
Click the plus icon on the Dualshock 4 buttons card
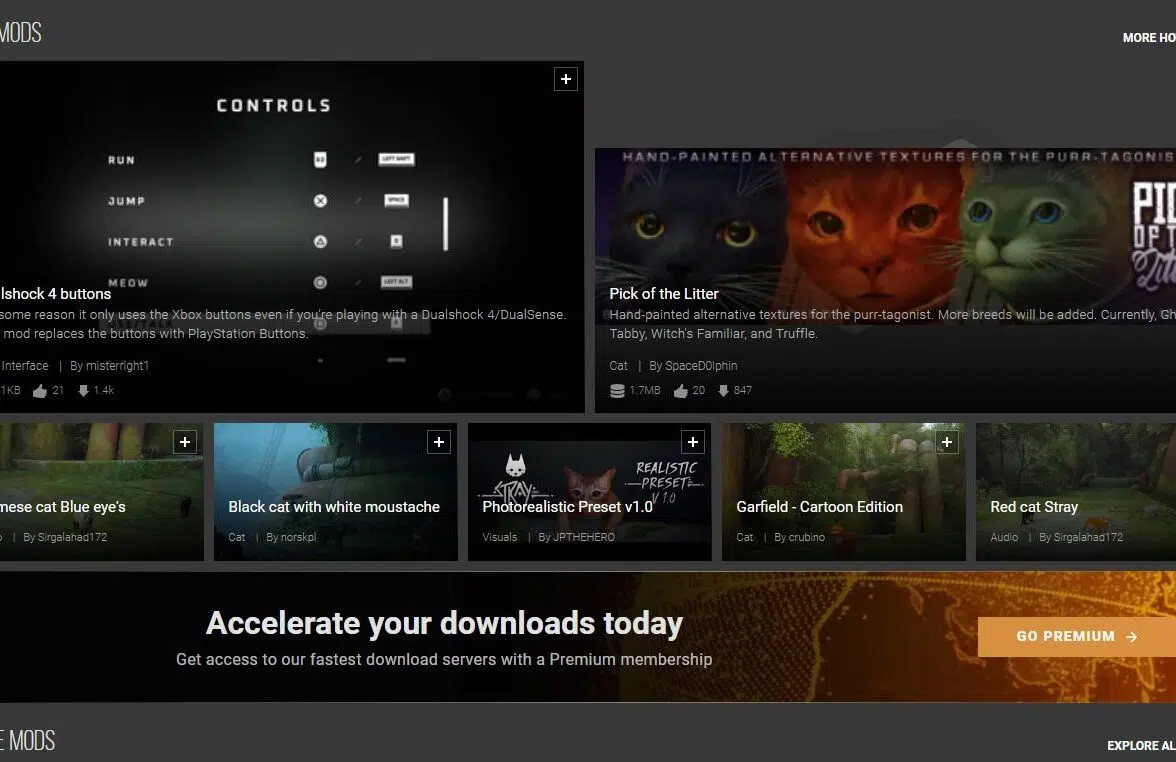point(566,79)
